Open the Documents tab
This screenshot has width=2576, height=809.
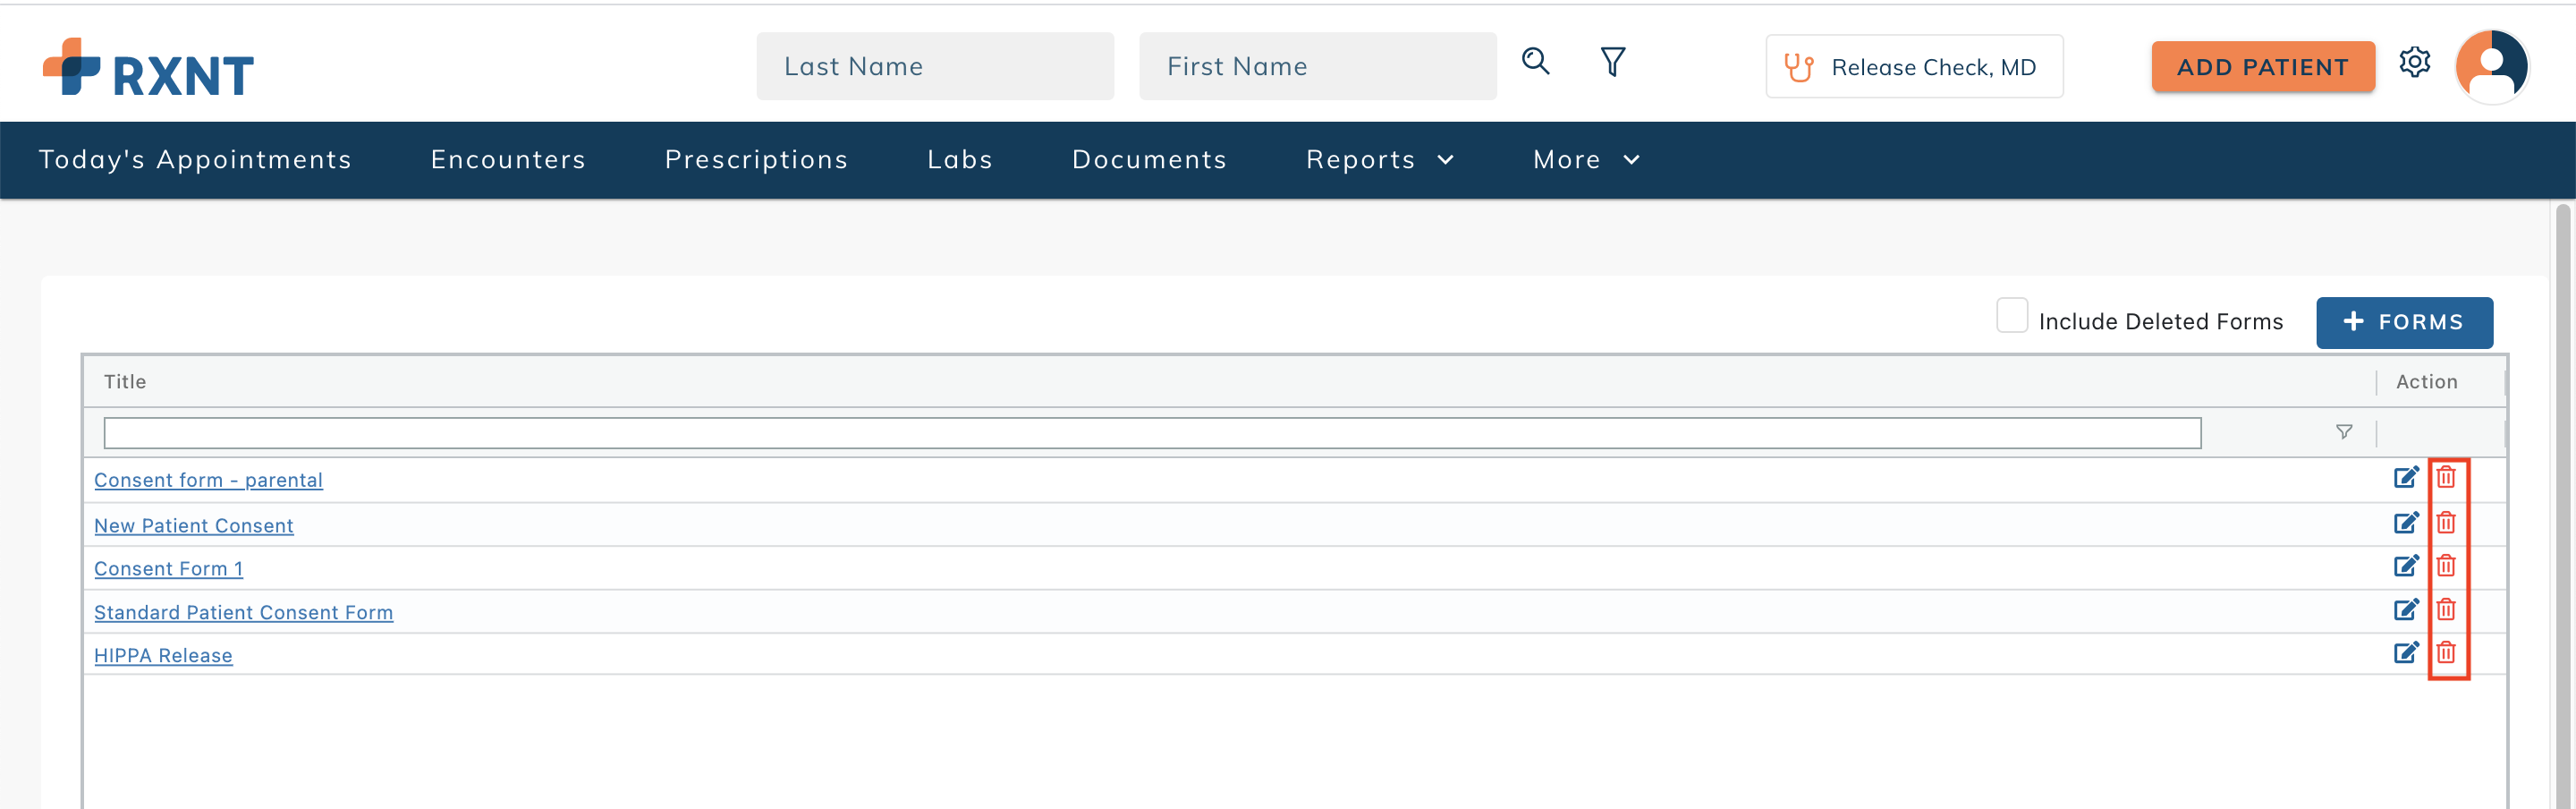click(1149, 160)
